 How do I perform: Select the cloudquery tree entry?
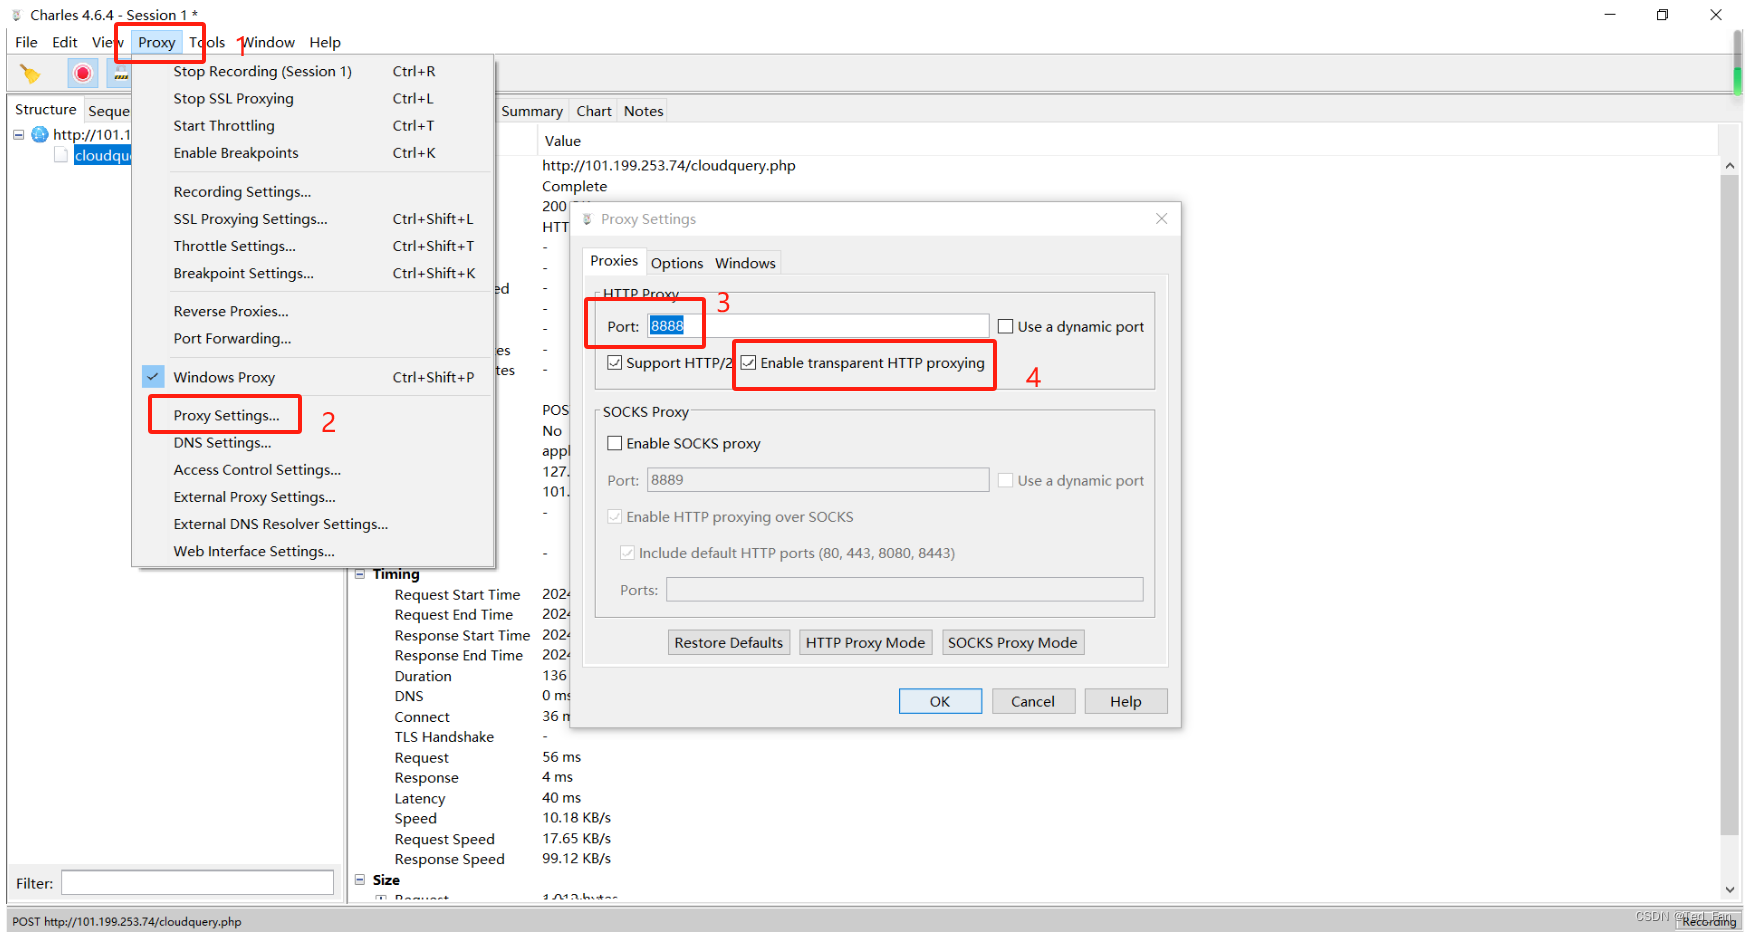click(x=102, y=155)
